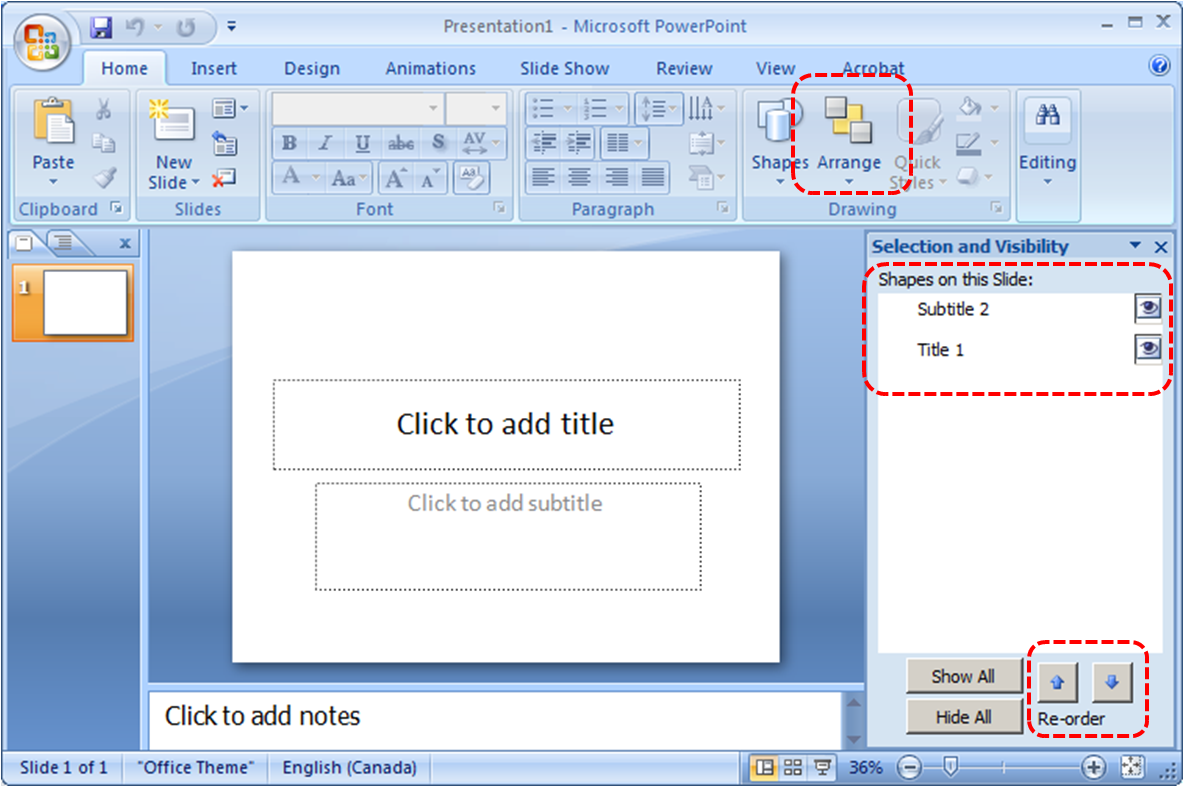Toggle Italic text formatting
Screen dimensions: 1184x787
(x=325, y=143)
